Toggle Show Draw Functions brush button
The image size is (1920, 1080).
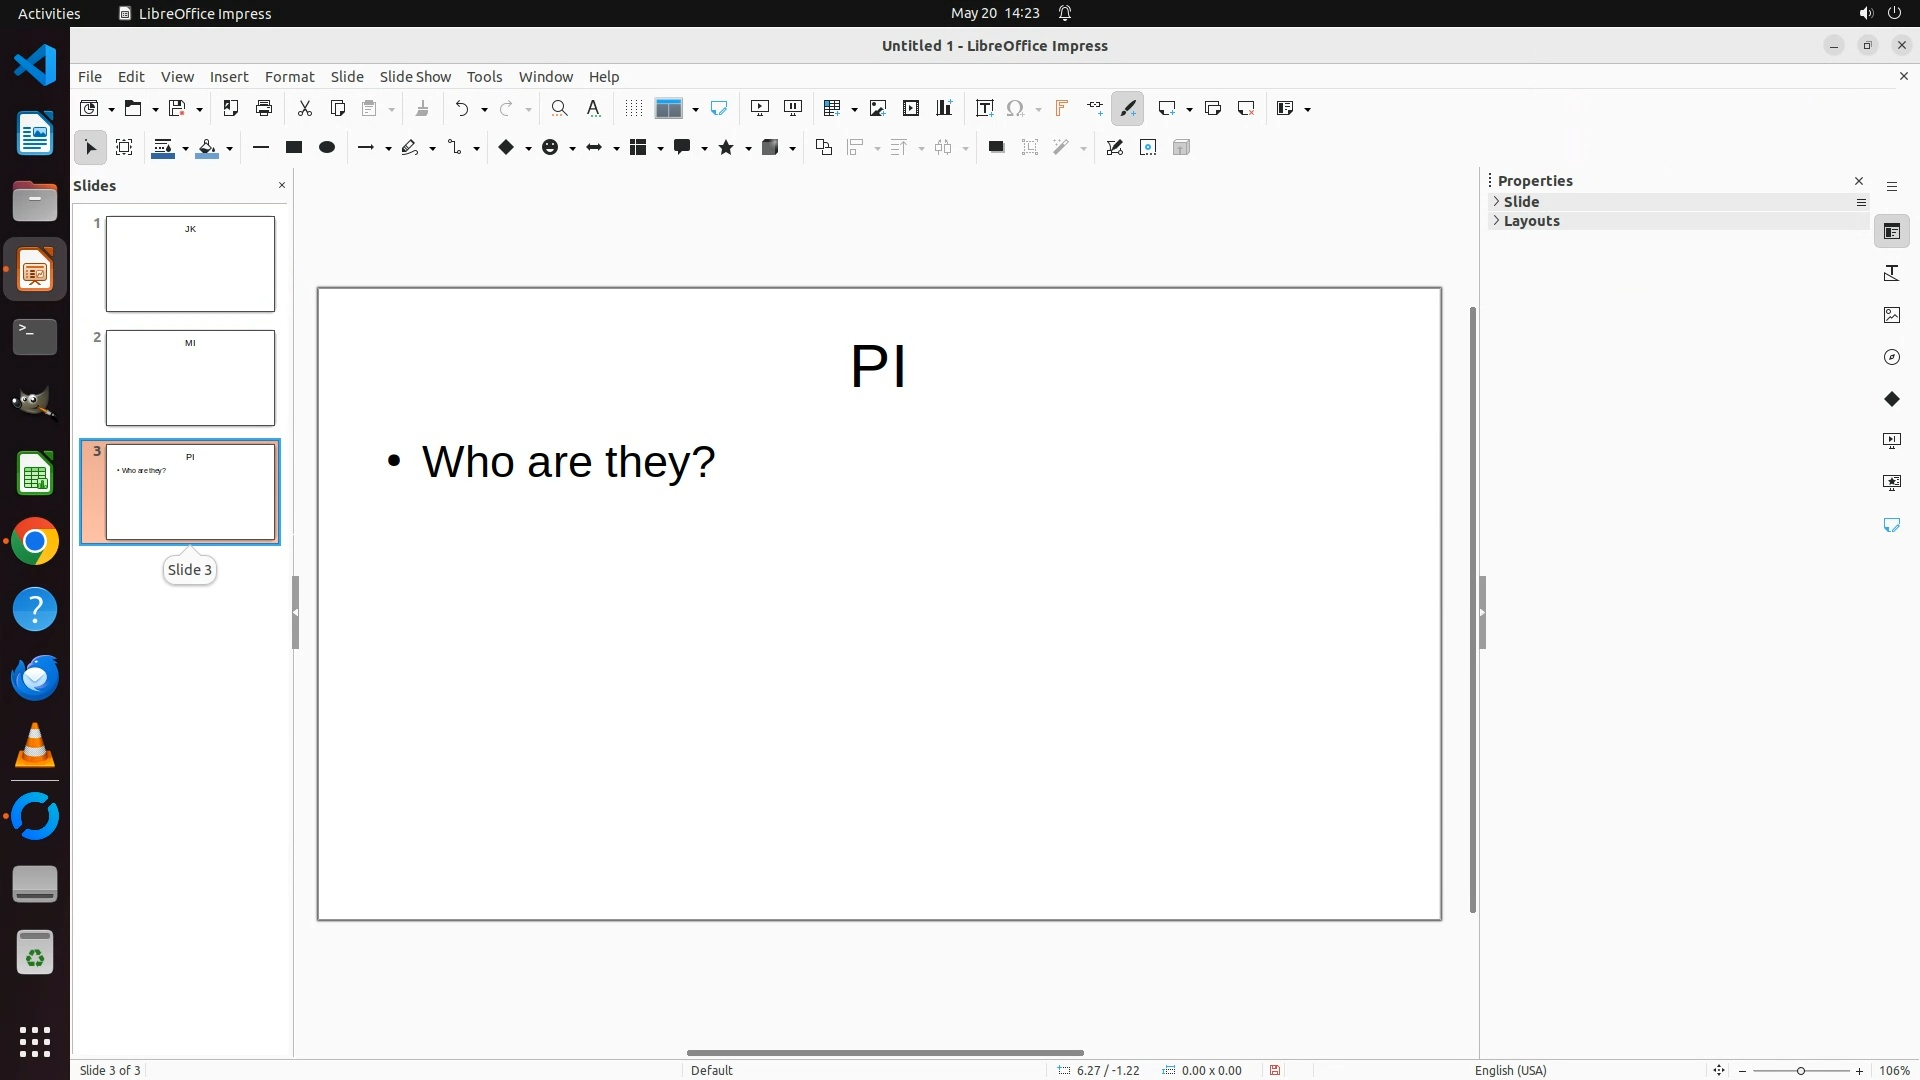click(1128, 108)
